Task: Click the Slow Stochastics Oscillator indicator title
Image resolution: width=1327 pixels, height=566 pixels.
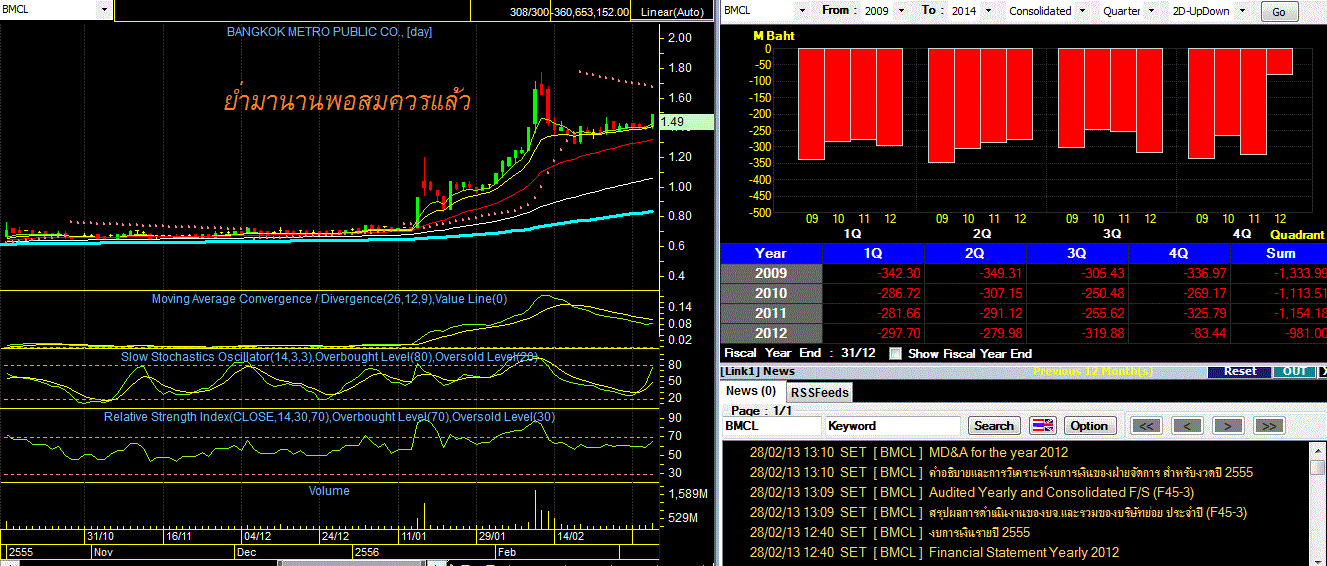Action: pos(329,356)
